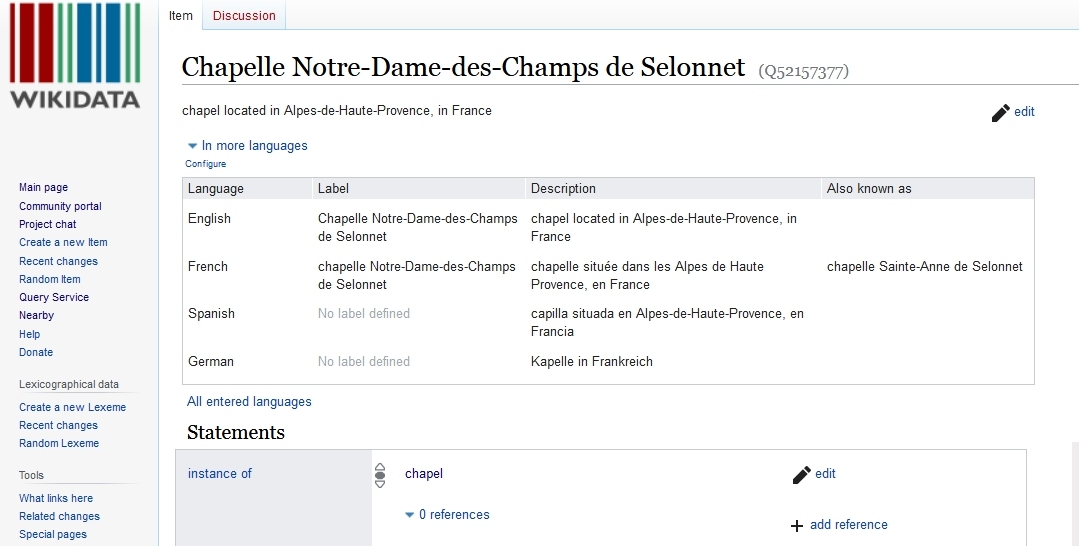This screenshot has width=1079, height=546.
Task: Switch to the Item tab
Action: point(180,15)
